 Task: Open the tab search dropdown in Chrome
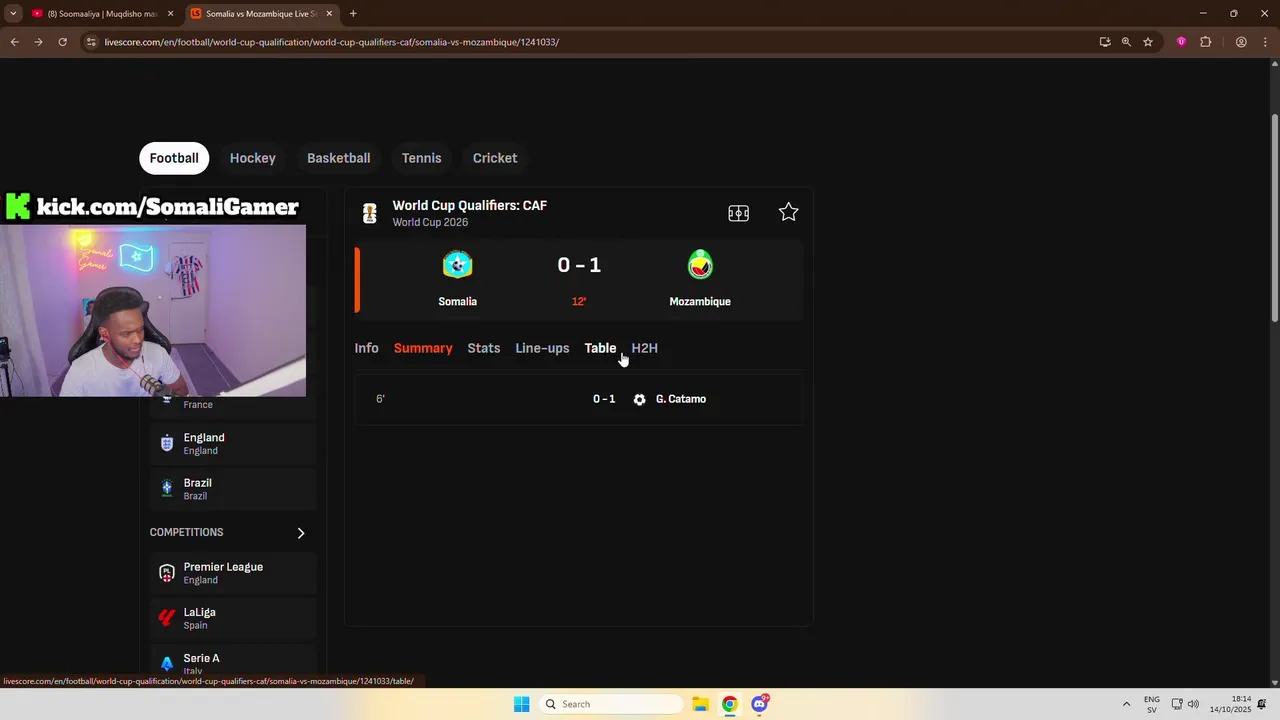(x=13, y=14)
